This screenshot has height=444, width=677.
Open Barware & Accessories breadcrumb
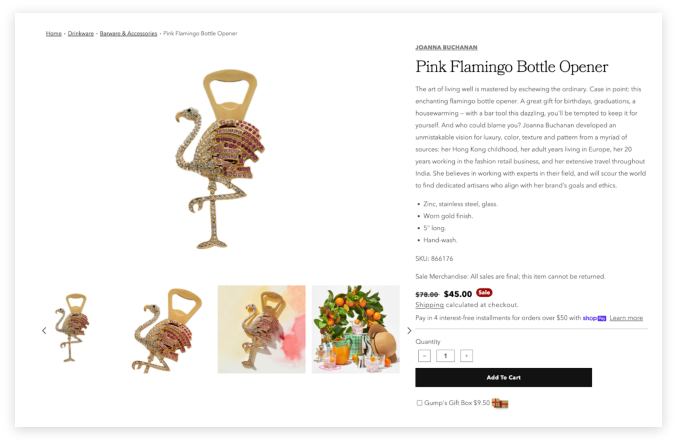tap(128, 33)
